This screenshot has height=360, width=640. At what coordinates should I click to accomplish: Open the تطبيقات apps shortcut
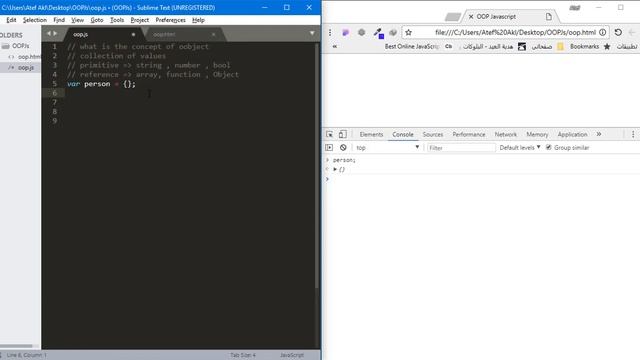point(627,47)
